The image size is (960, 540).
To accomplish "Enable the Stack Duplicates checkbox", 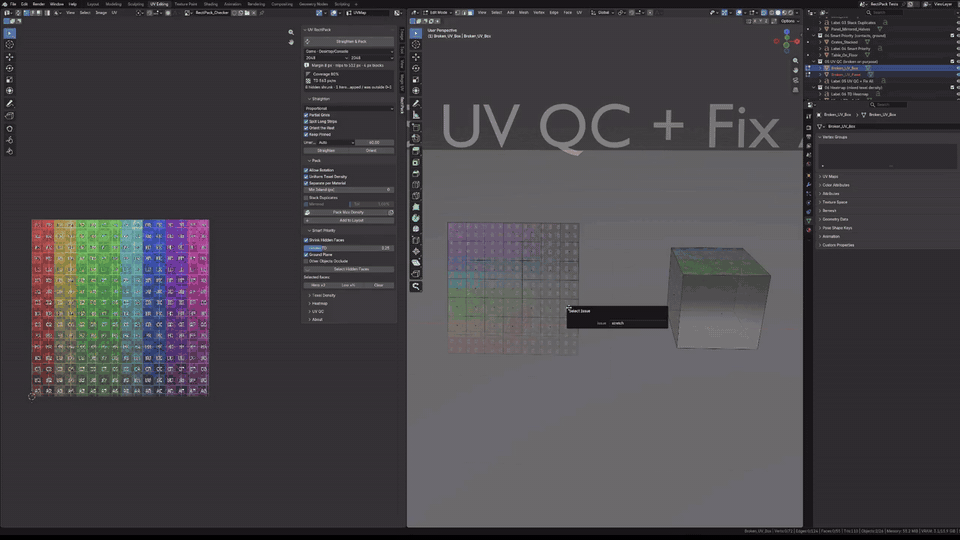I will [x=306, y=198].
